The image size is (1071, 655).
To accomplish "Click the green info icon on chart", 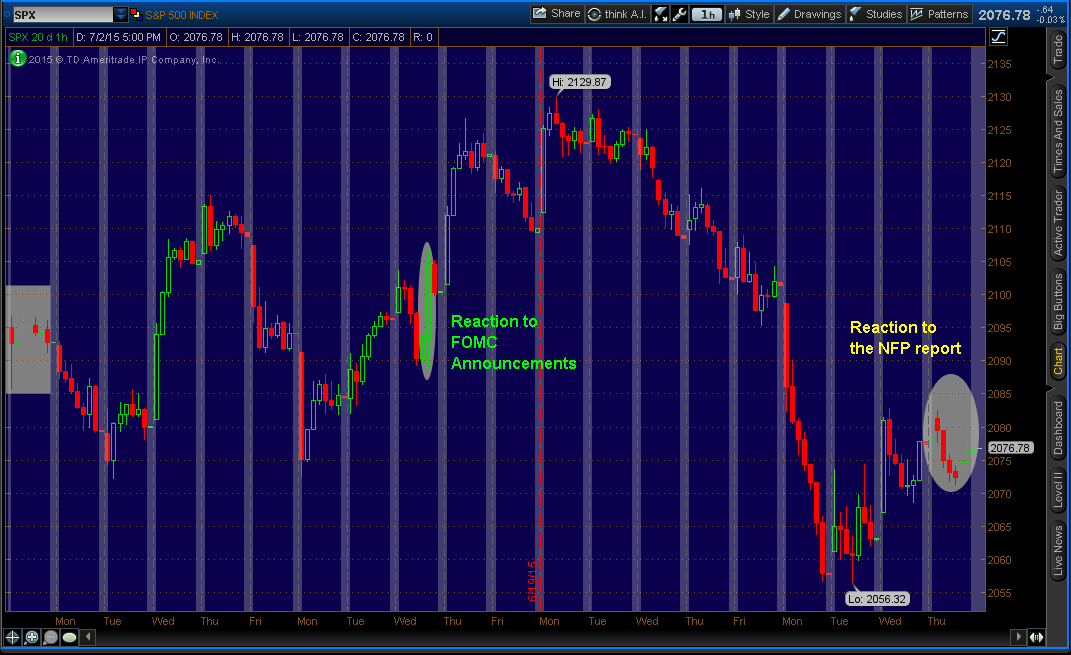I will (x=18, y=59).
